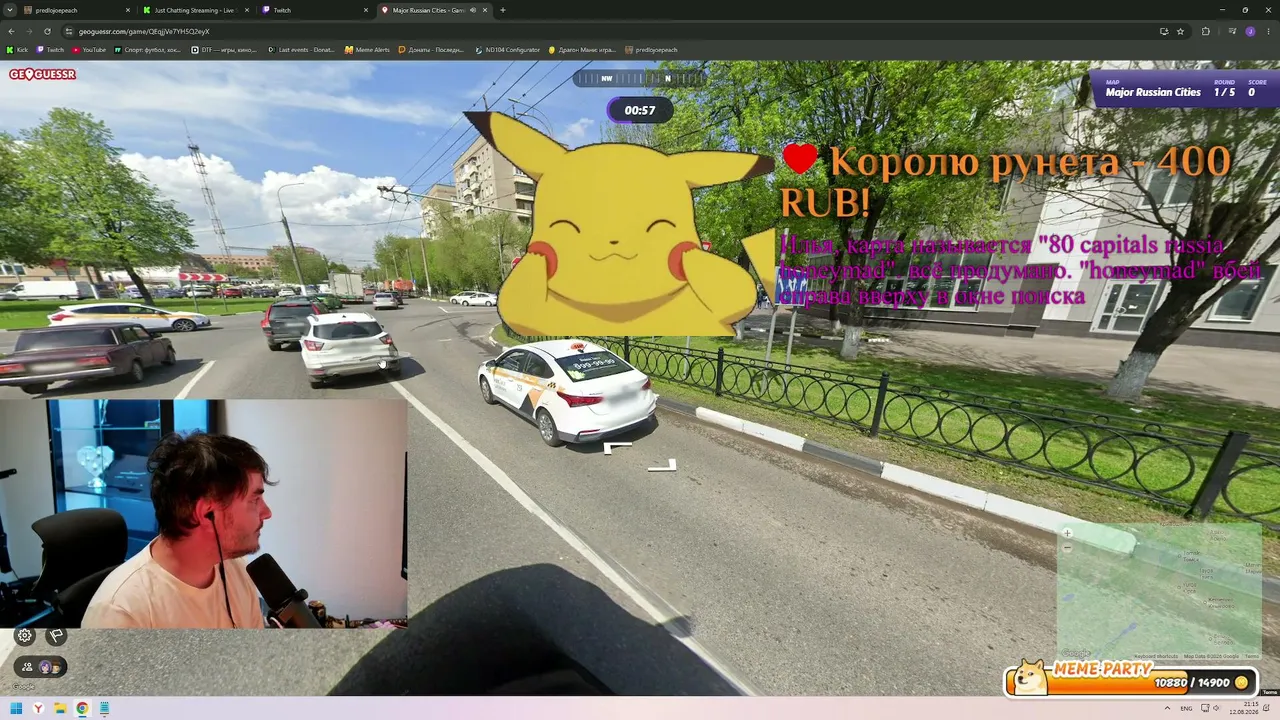Click the Major Russian Cities map name
Screen dimensions: 1280x720
click(x=1153, y=92)
